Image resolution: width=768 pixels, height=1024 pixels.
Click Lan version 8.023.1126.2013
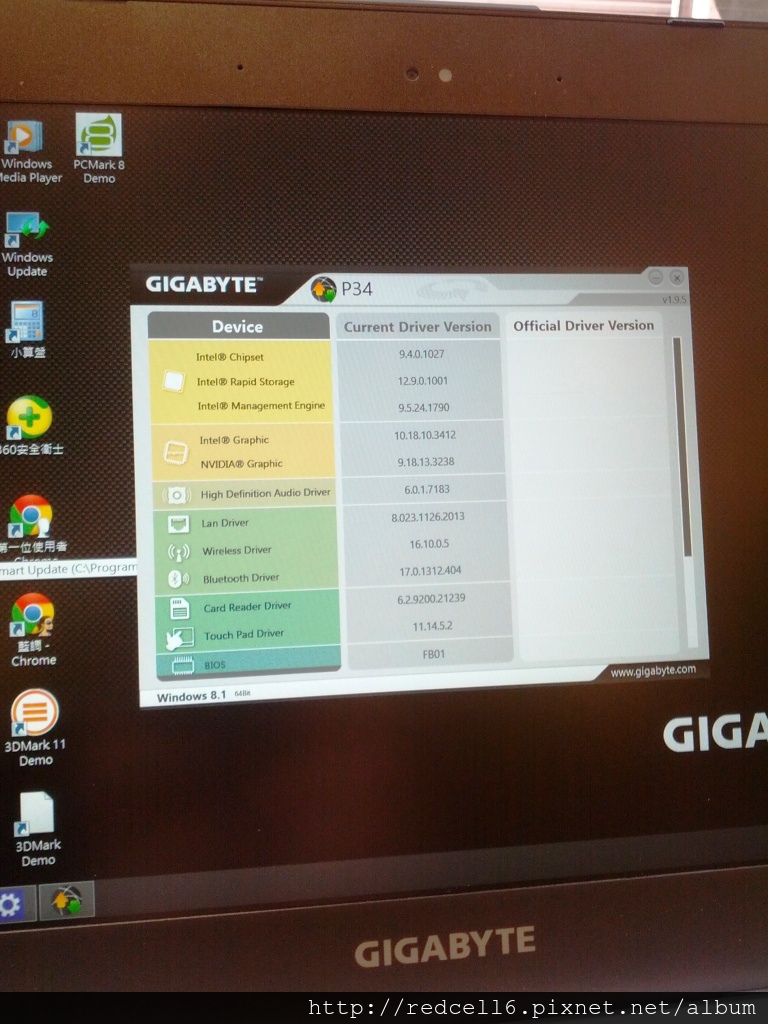coord(428,517)
